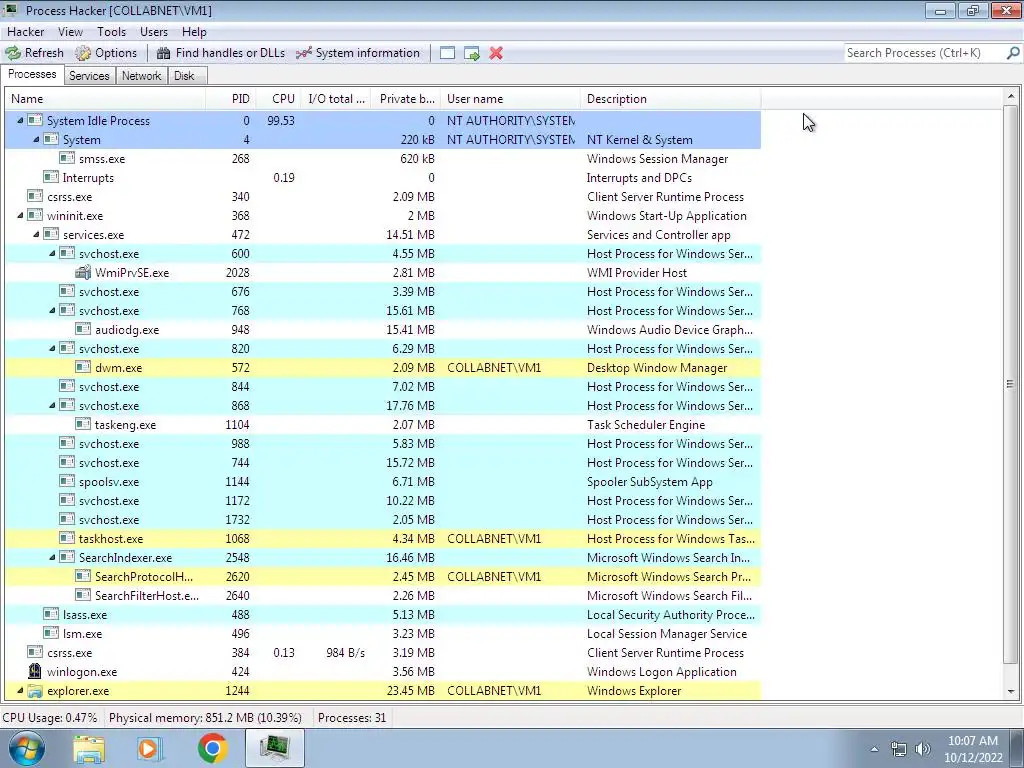Open the Hacker menu
Screen dimensions: 1024x768
click(25, 31)
